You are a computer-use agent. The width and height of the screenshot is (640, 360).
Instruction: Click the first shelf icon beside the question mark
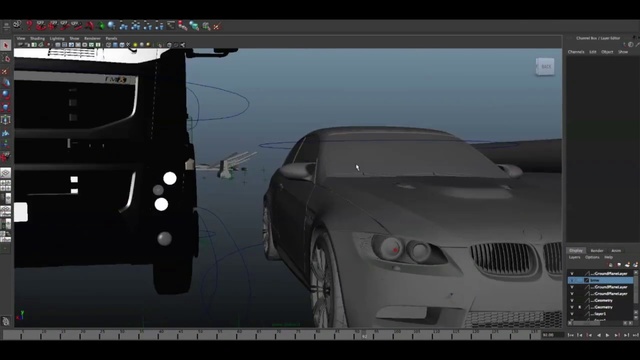[17, 25]
